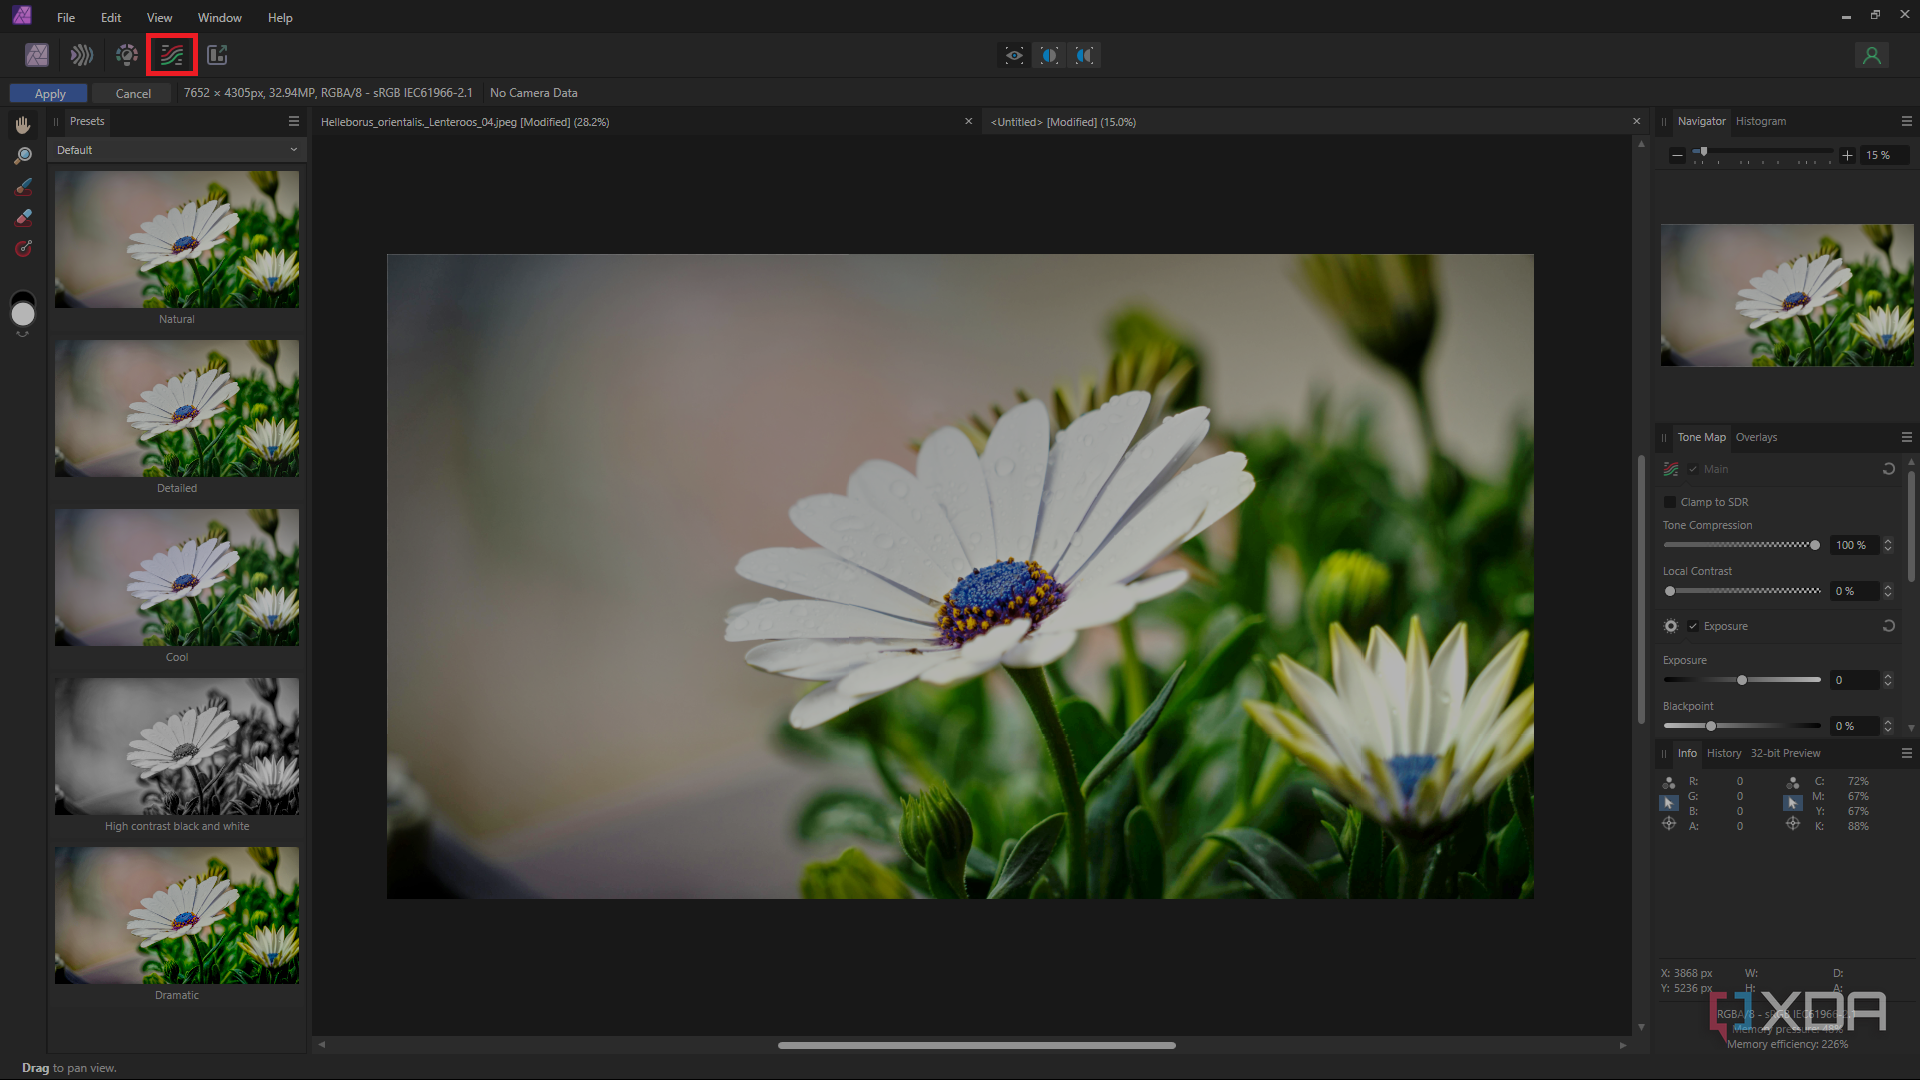Toggle the Clamp to SDR checkbox
Viewport: 1920px width, 1080px height.
(x=1669, y=502)
